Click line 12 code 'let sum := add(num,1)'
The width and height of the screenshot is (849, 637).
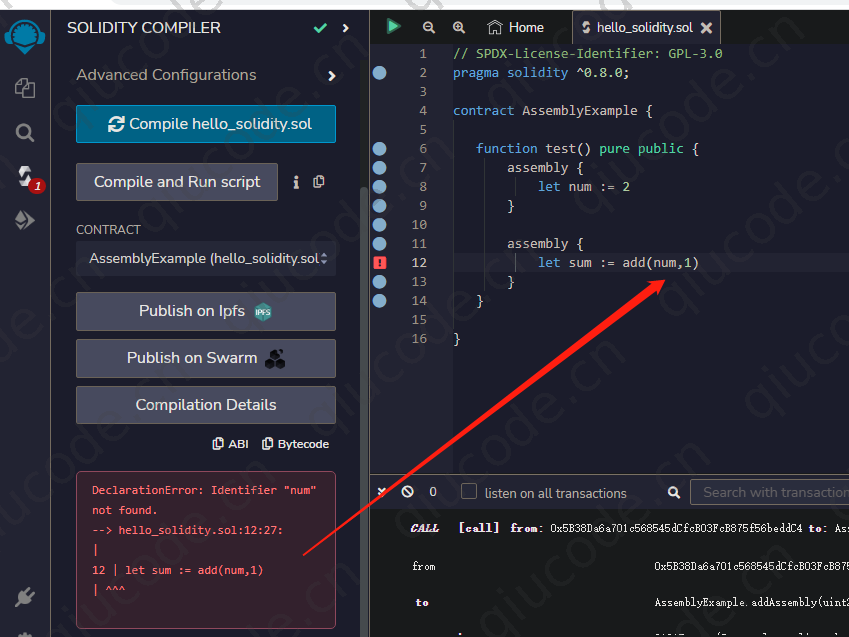tap(618, 263)
